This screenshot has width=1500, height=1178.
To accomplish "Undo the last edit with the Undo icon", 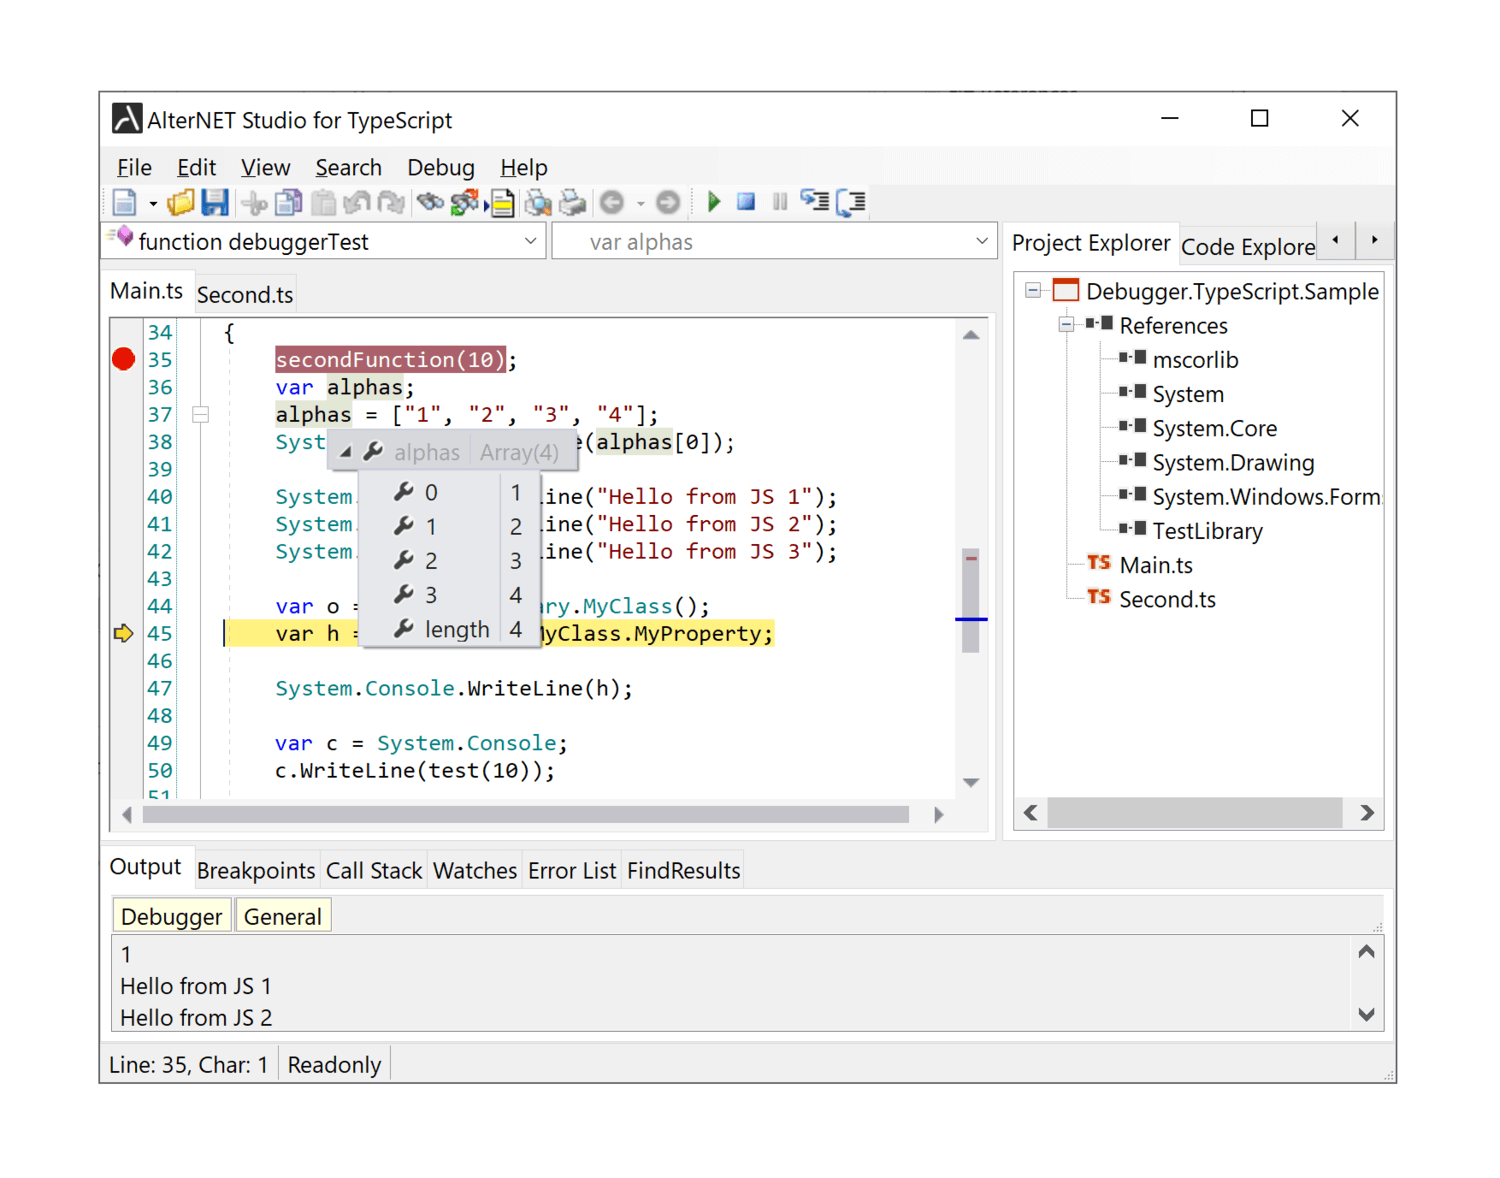I will coord(357,202).
